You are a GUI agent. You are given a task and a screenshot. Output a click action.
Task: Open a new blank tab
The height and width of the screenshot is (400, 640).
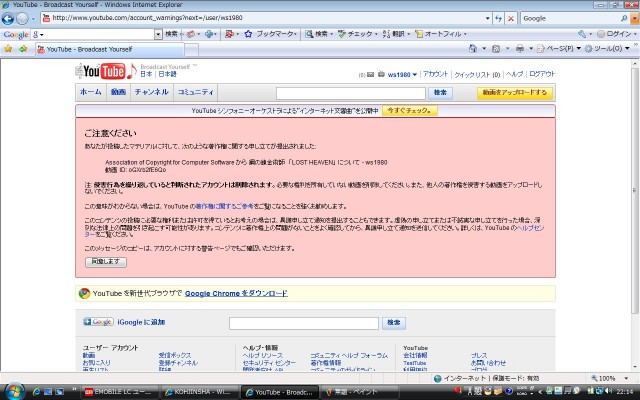(191, 50)
